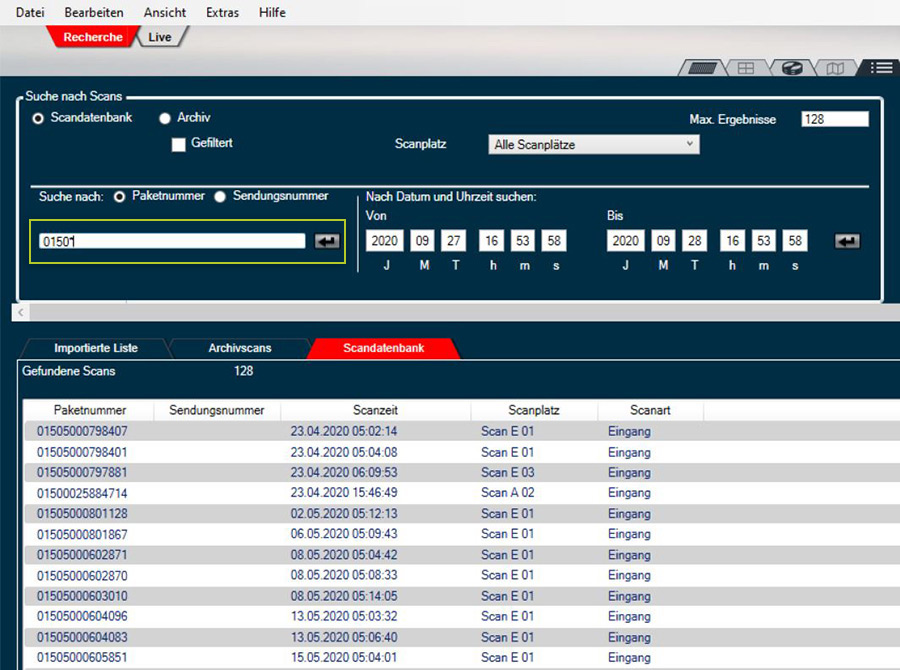Select row with package 01505000605851
Viewport: 900px width, 670px height.
[x=462, y=657]
